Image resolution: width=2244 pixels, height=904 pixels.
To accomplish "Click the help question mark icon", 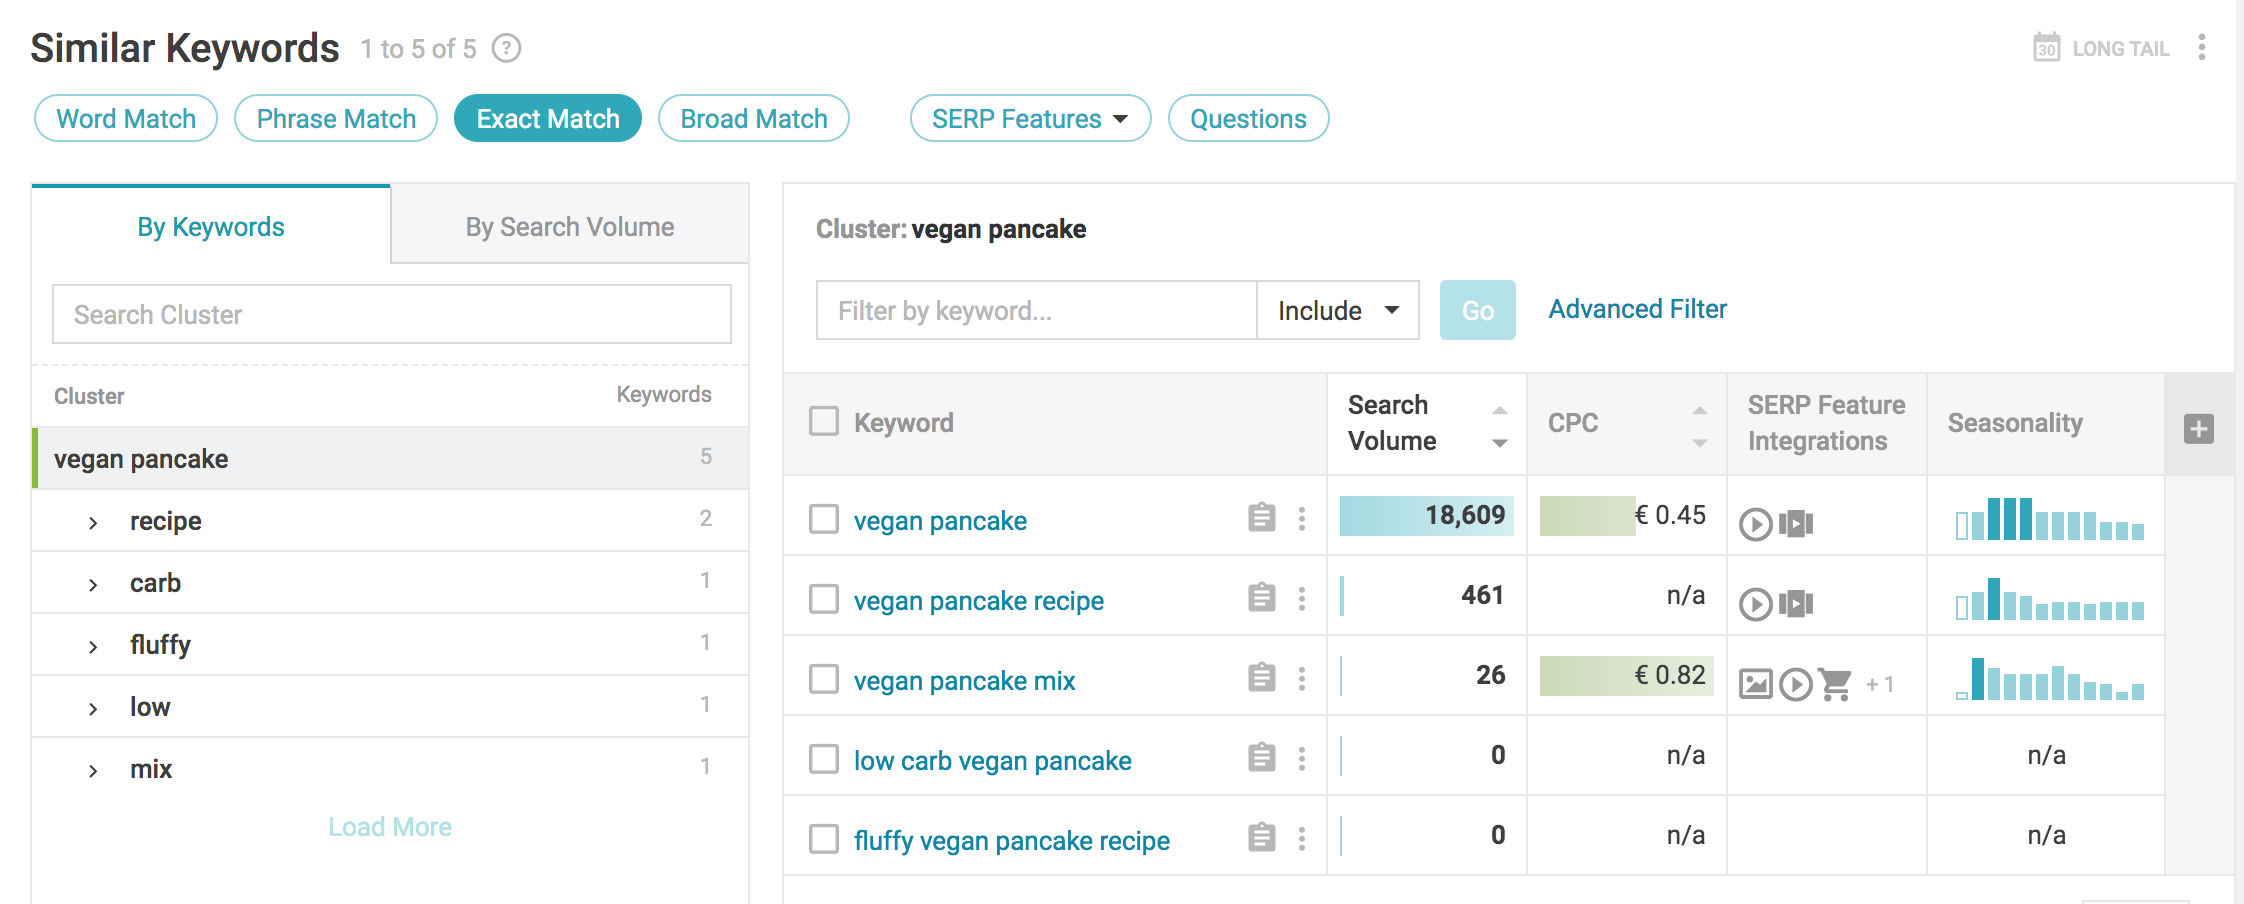I will 507,48.
